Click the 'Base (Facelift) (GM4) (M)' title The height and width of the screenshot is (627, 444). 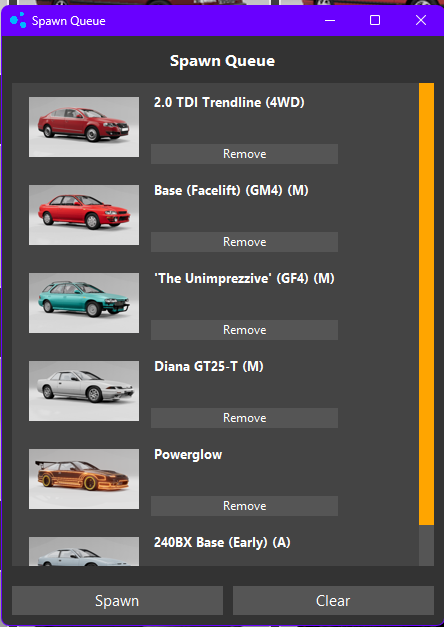231,190
